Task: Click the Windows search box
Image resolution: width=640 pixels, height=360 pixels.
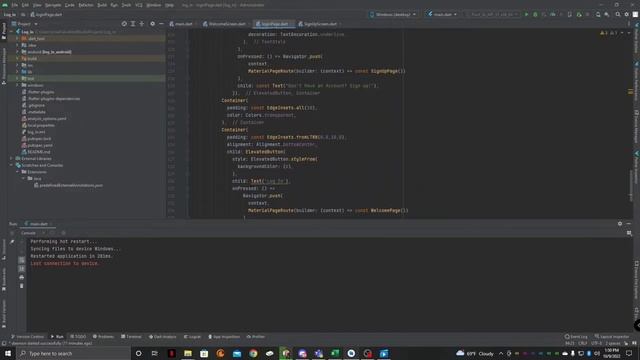Action: pos(73,353)
